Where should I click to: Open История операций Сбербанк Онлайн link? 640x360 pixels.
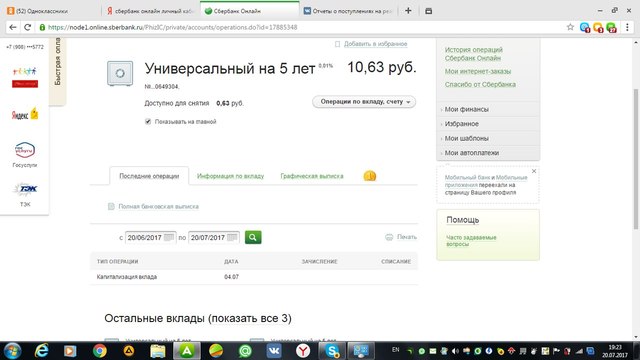click(x=473, y=54)
